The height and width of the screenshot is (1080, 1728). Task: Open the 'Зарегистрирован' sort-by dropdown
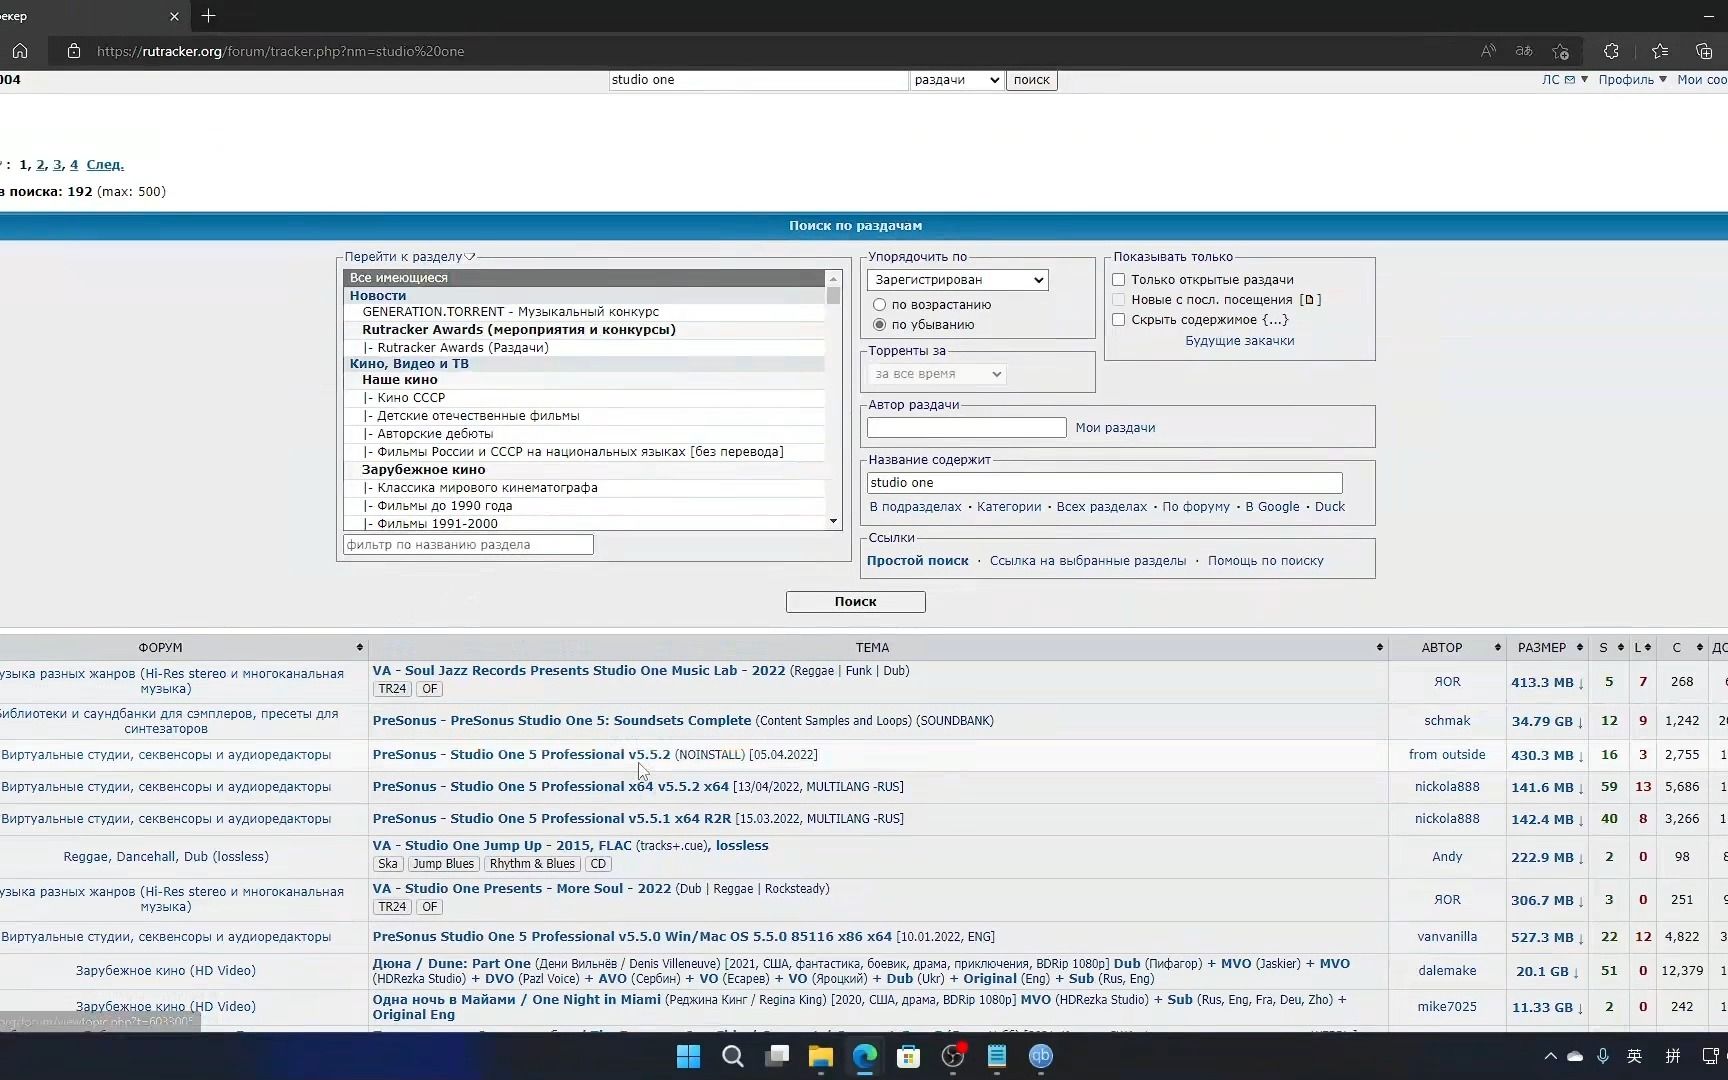coord(958,280)
